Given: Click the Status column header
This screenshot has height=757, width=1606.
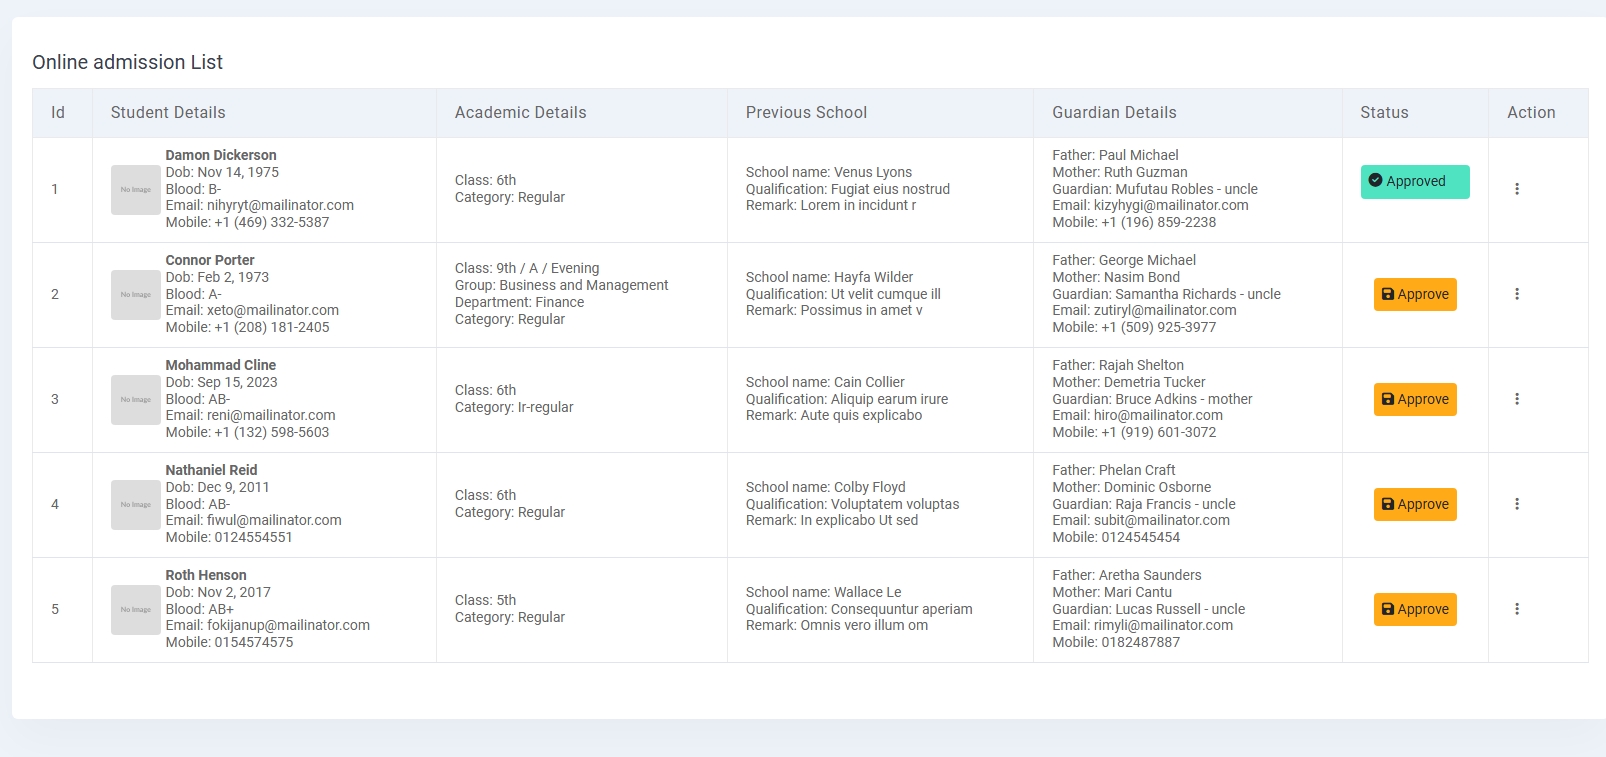Looking at the screenshot, I should (x=1384, y=113).
